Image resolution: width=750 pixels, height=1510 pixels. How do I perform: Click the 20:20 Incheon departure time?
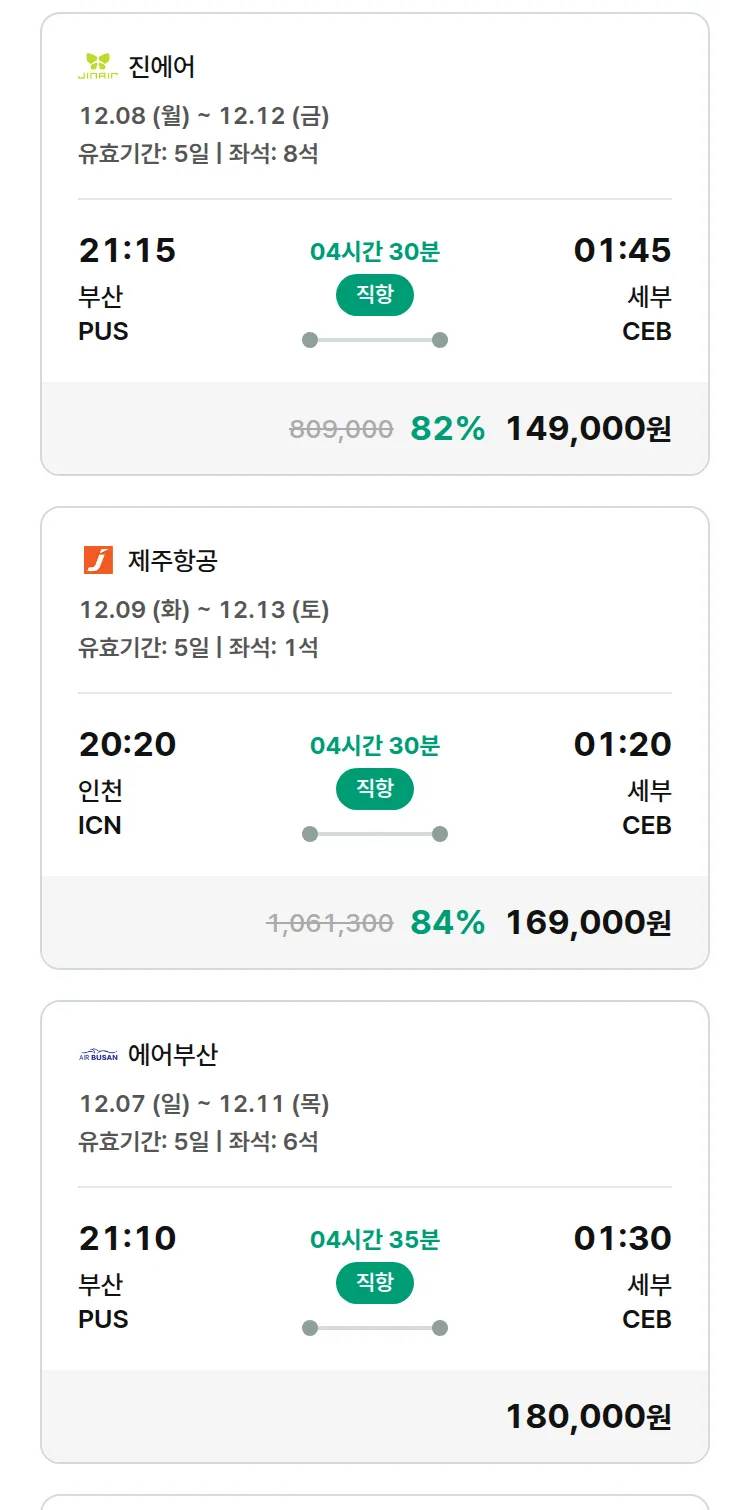coord(127,744)
